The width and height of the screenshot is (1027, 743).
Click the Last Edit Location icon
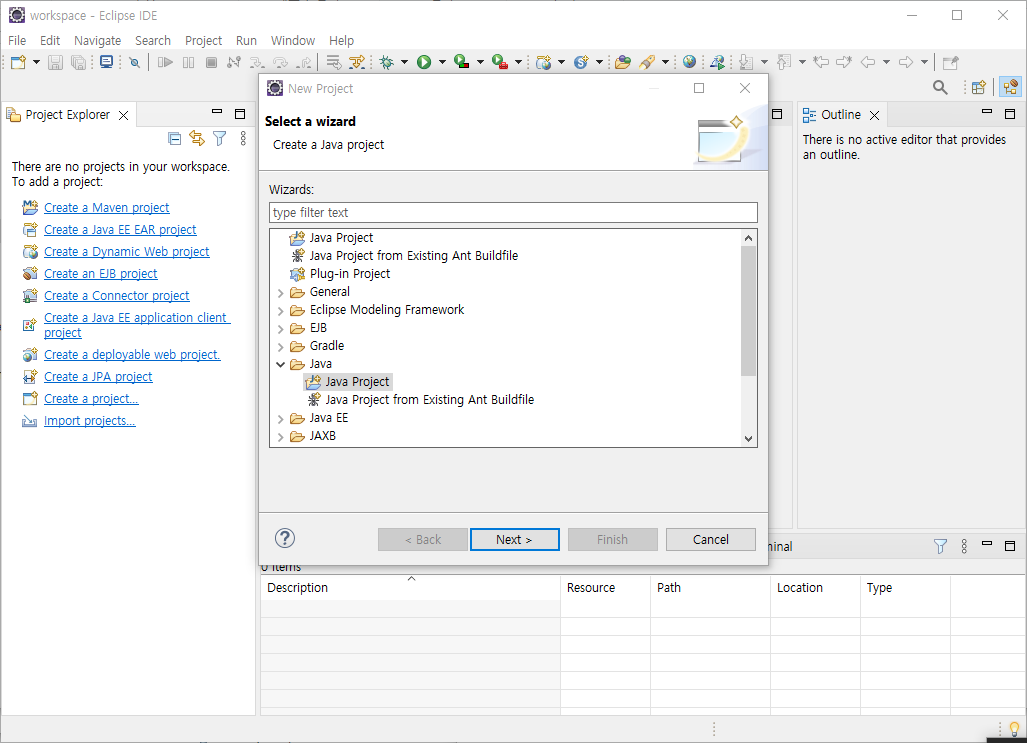click(x=821, y=62)
